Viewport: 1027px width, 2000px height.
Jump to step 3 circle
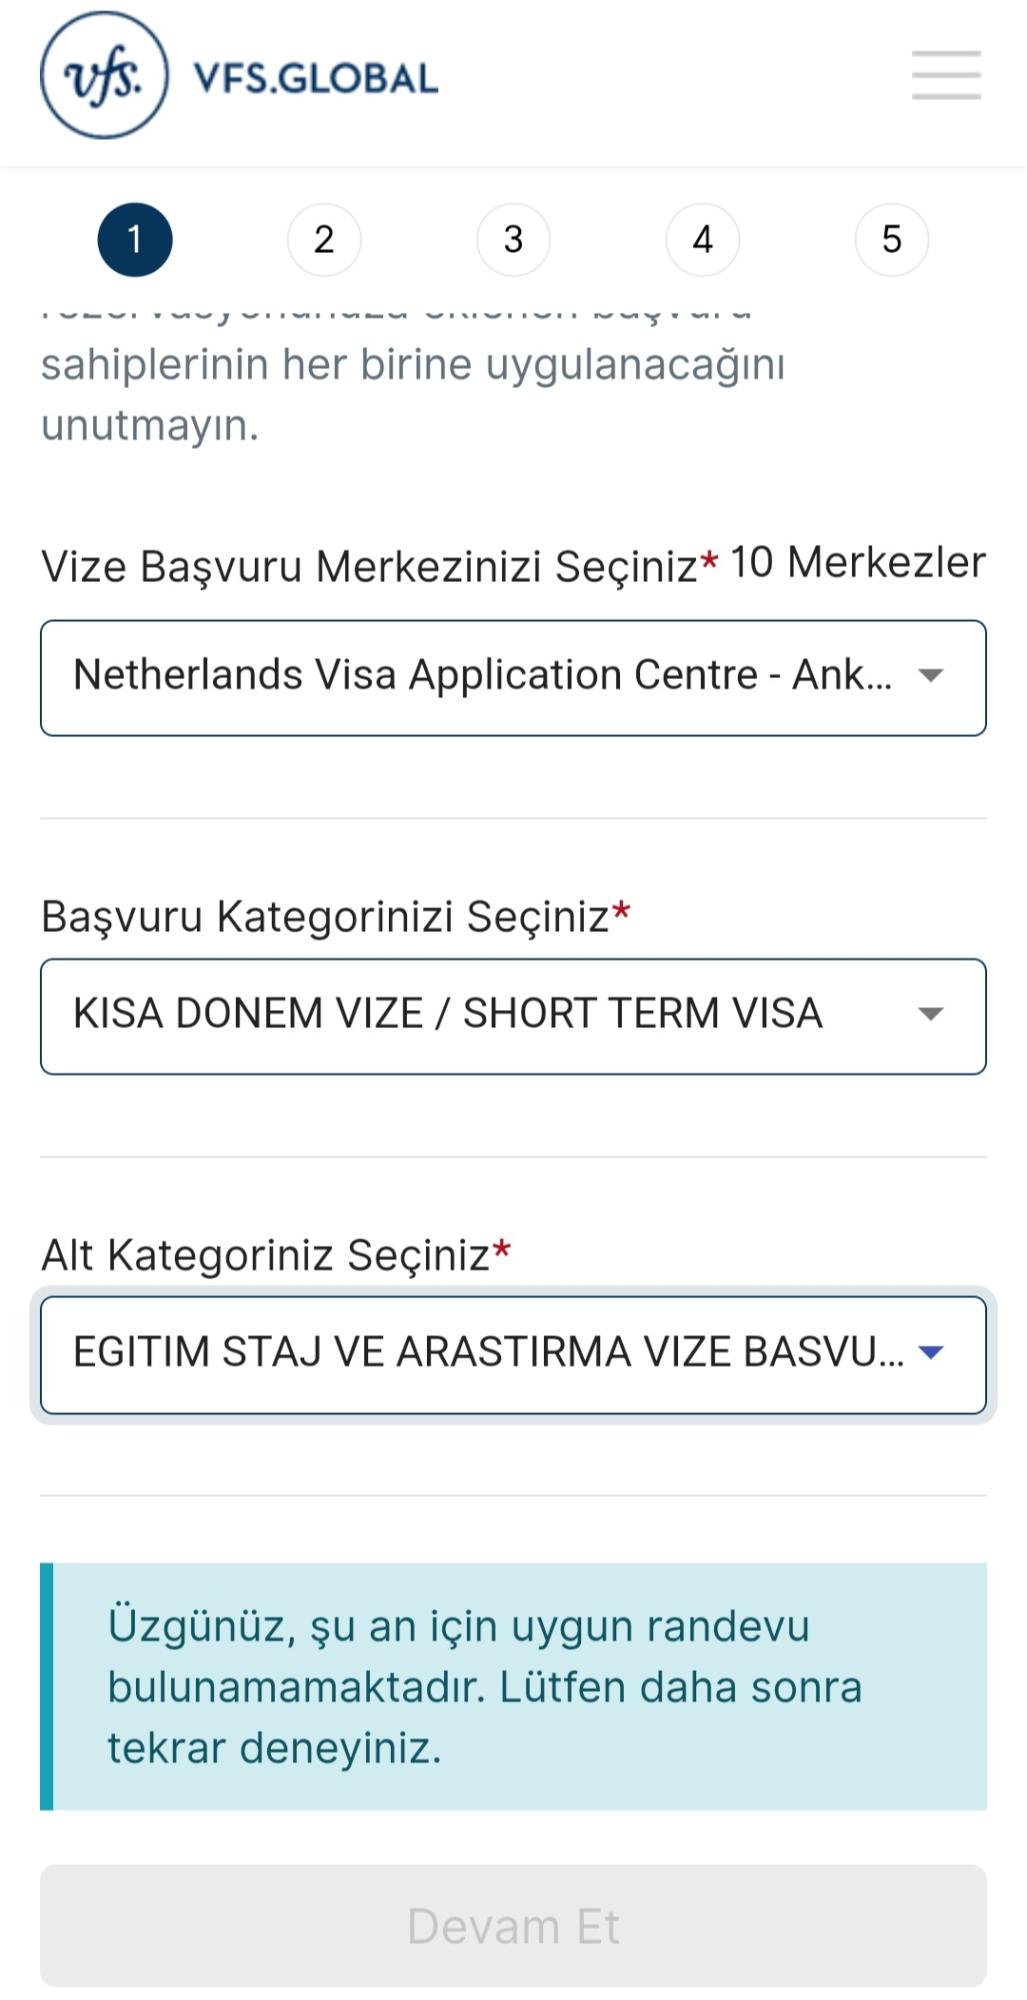(x=513, y=240)
